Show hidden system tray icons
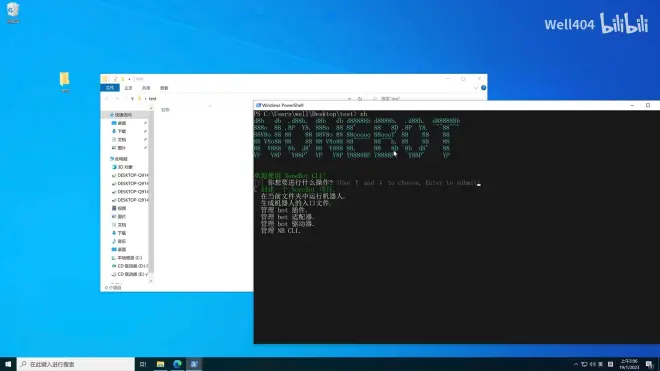 pyautogui.click(x=576, y=364)
